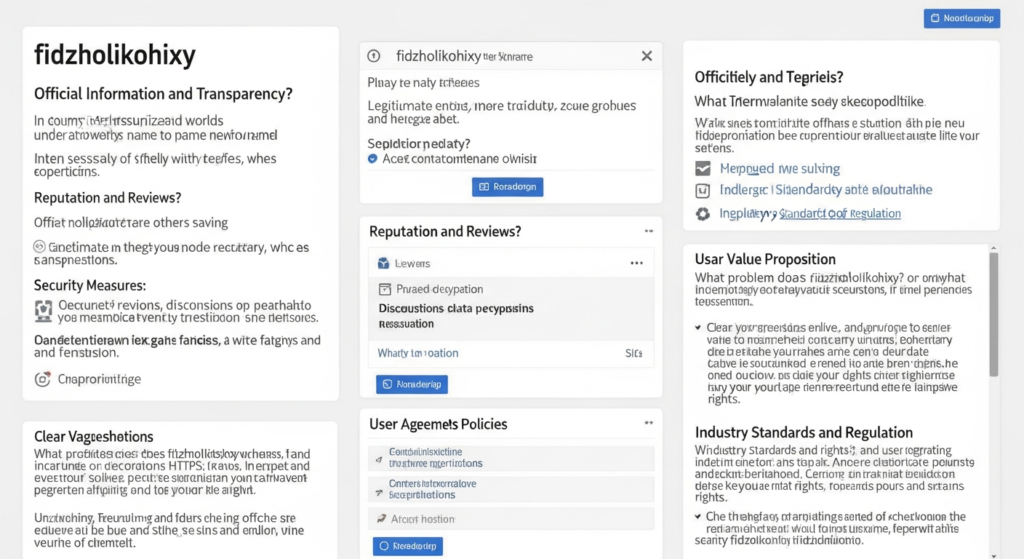Toggle the Acet contatomtenane radio option
This screenshot has height=559, width=1024.
coord(373,158)
